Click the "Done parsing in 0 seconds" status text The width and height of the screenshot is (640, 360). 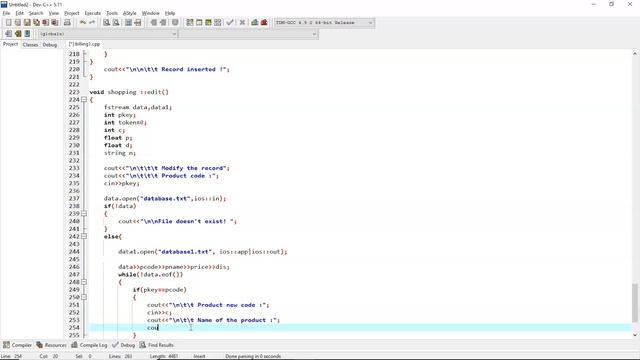(x=253, y=356)
